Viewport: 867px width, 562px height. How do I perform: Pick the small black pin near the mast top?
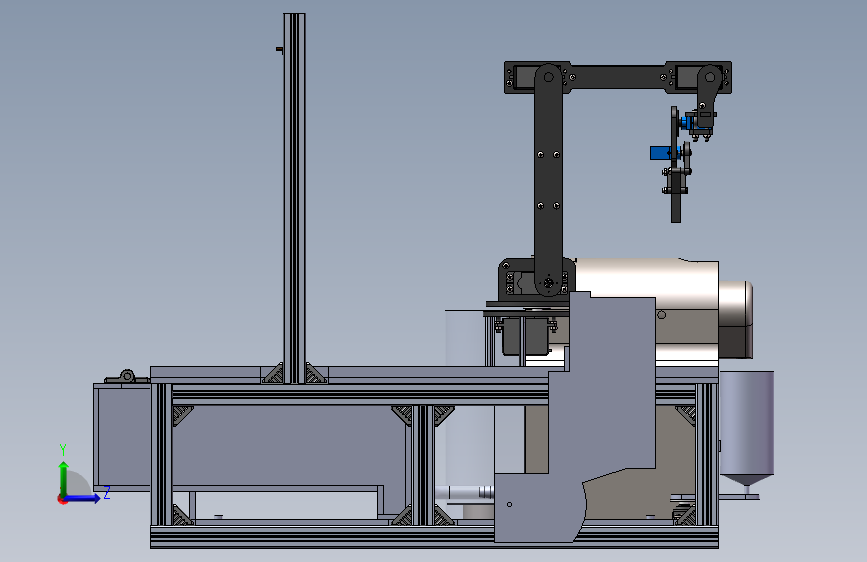point(279,50)
